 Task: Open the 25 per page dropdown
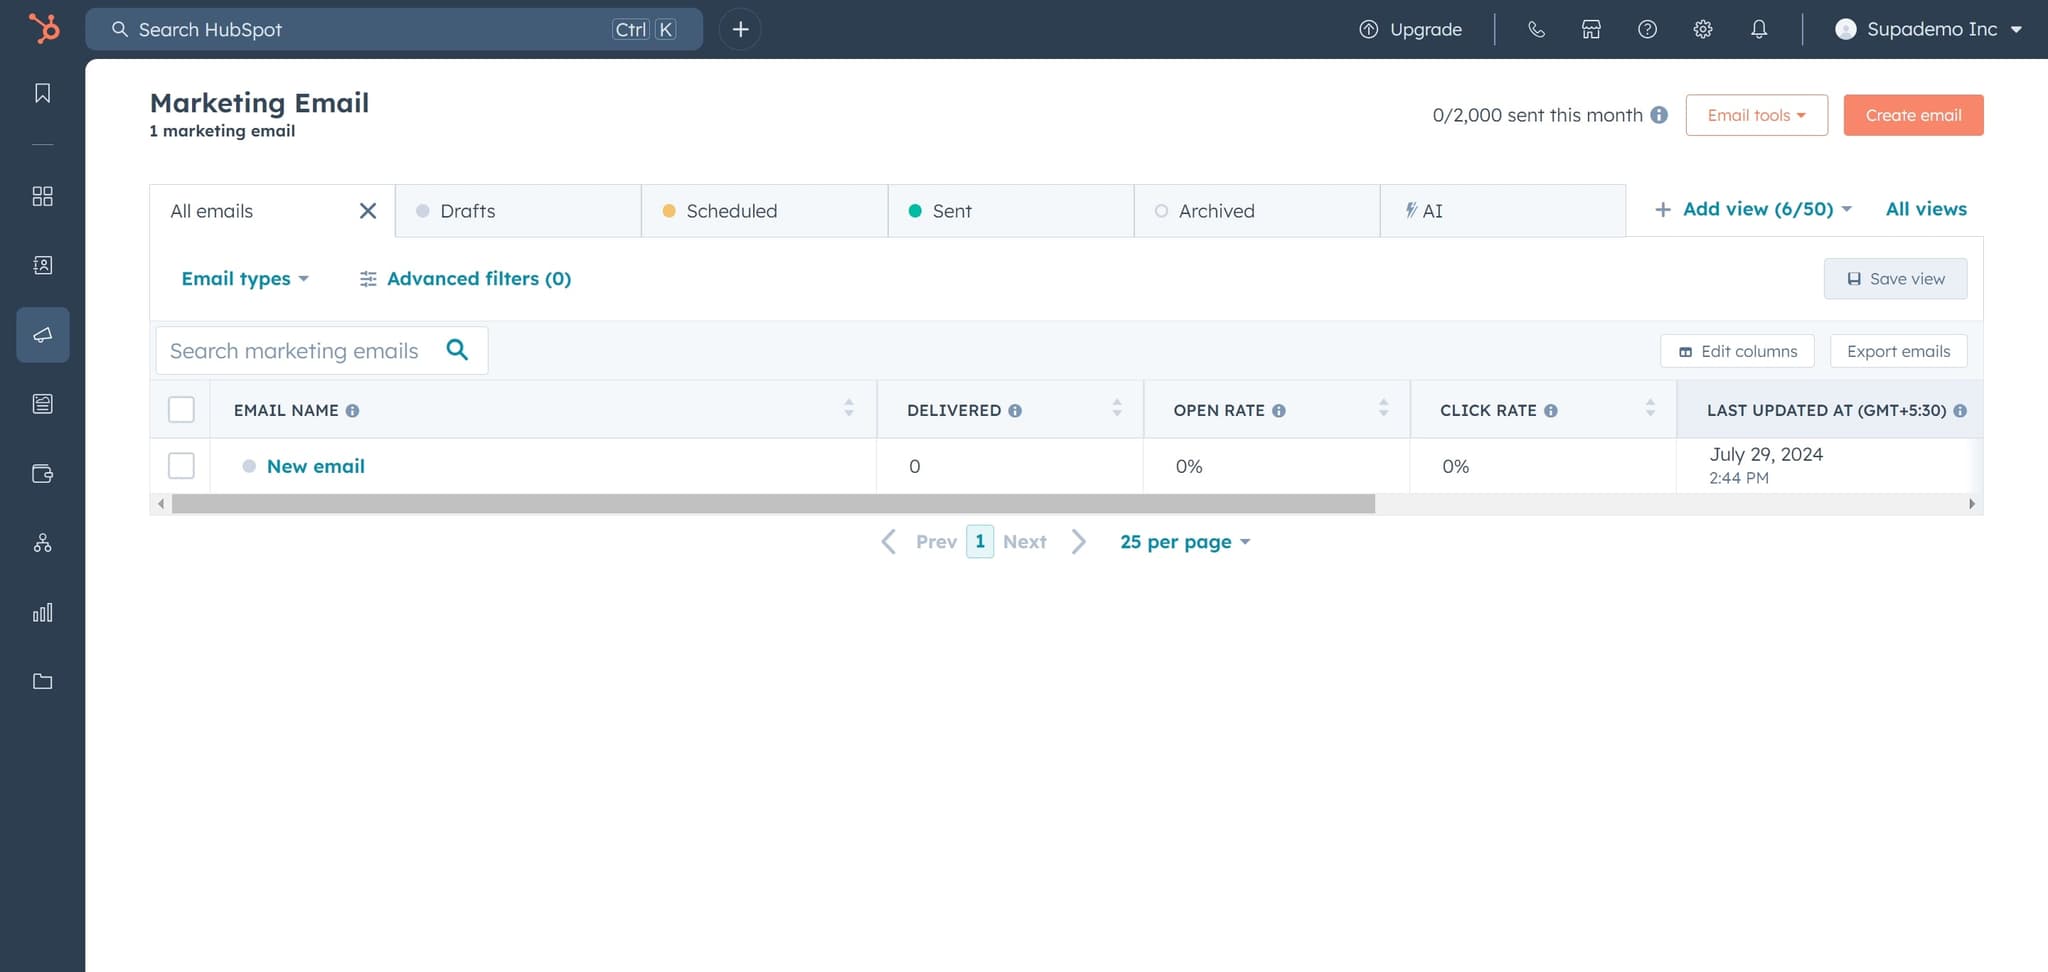click(x=1184, y=541)
